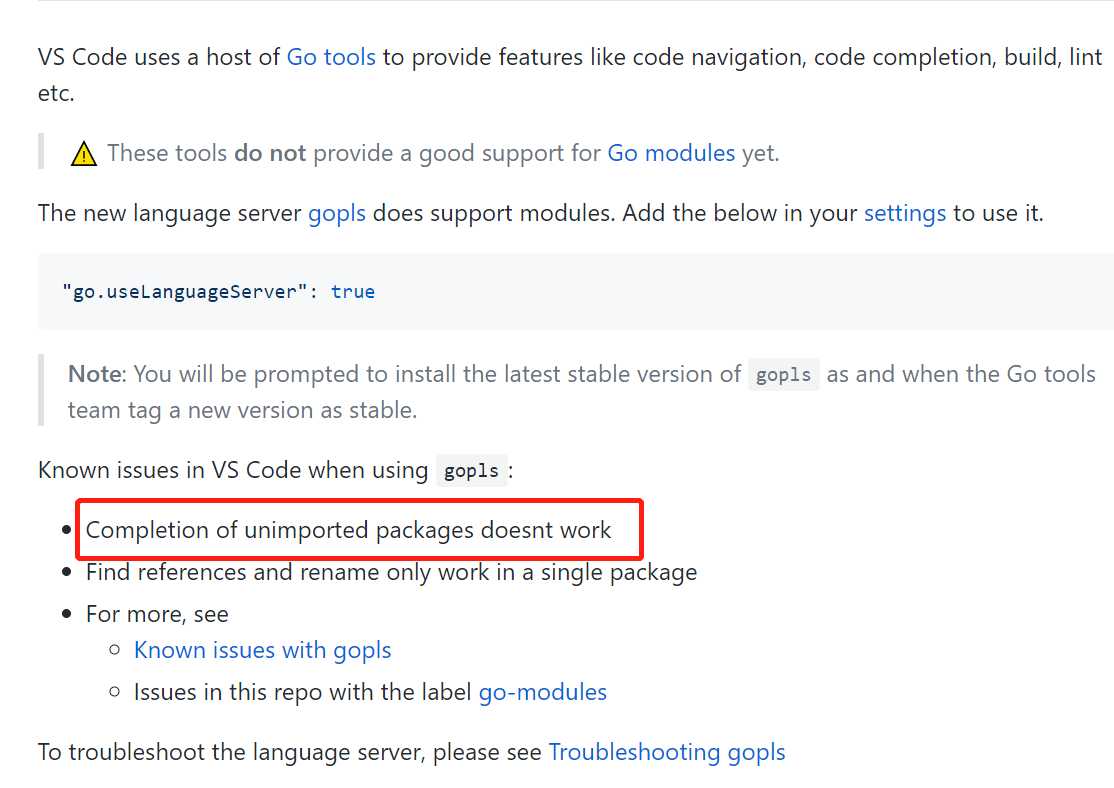Follow the gopls language server link

tap(337, 213)
